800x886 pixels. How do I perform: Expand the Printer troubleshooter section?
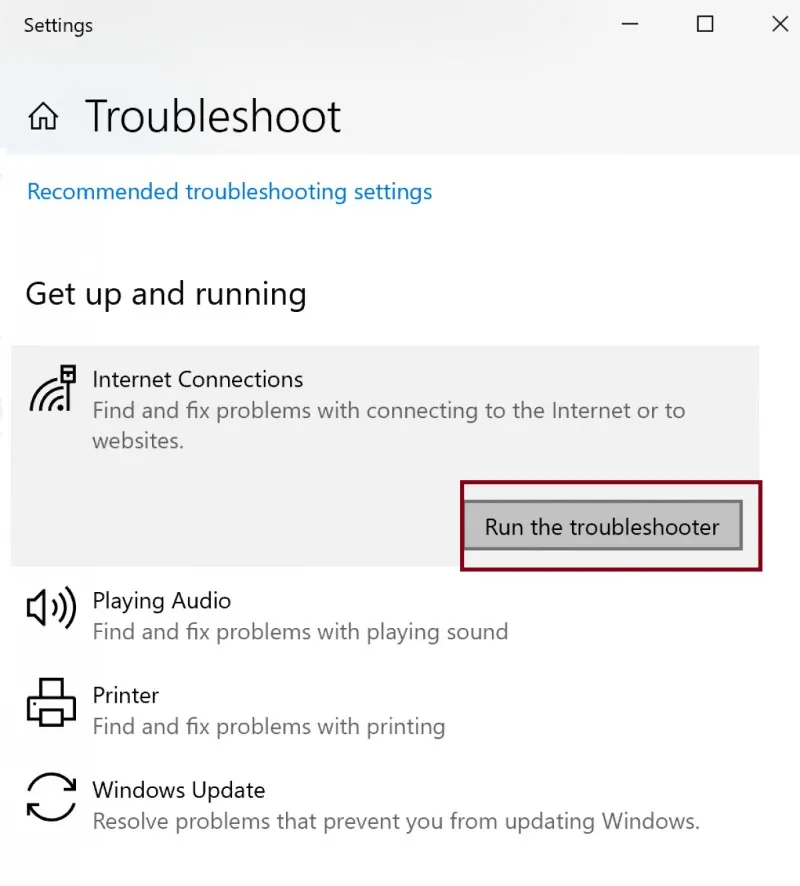coord(125,695)
